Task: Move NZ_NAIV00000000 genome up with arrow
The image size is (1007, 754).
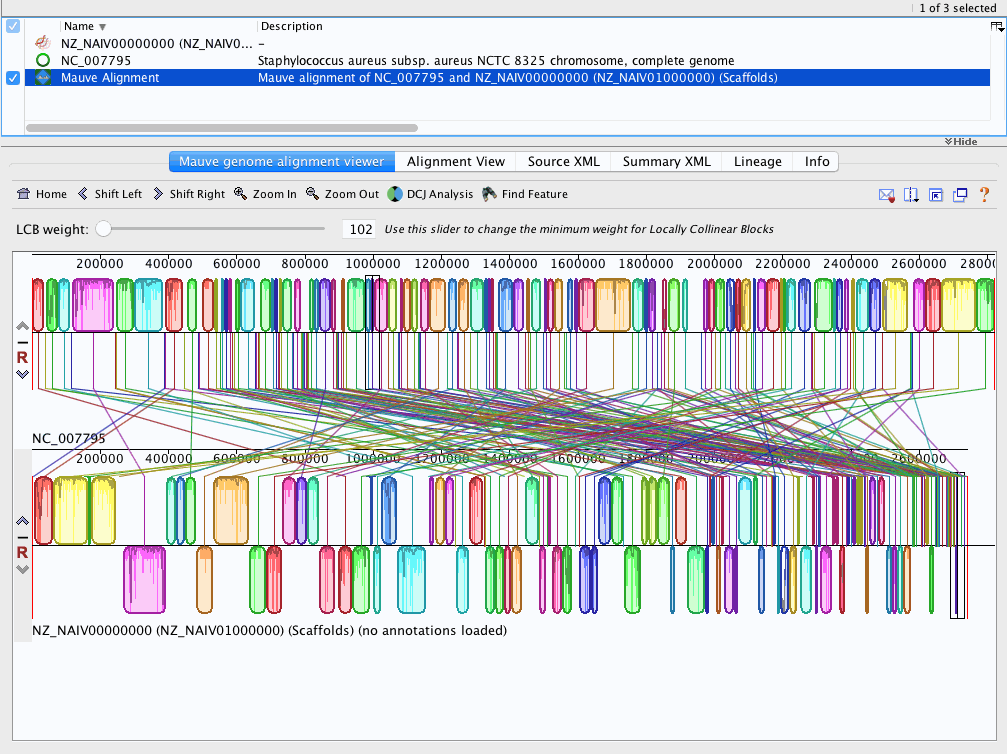Action: (x=22, y=521)
